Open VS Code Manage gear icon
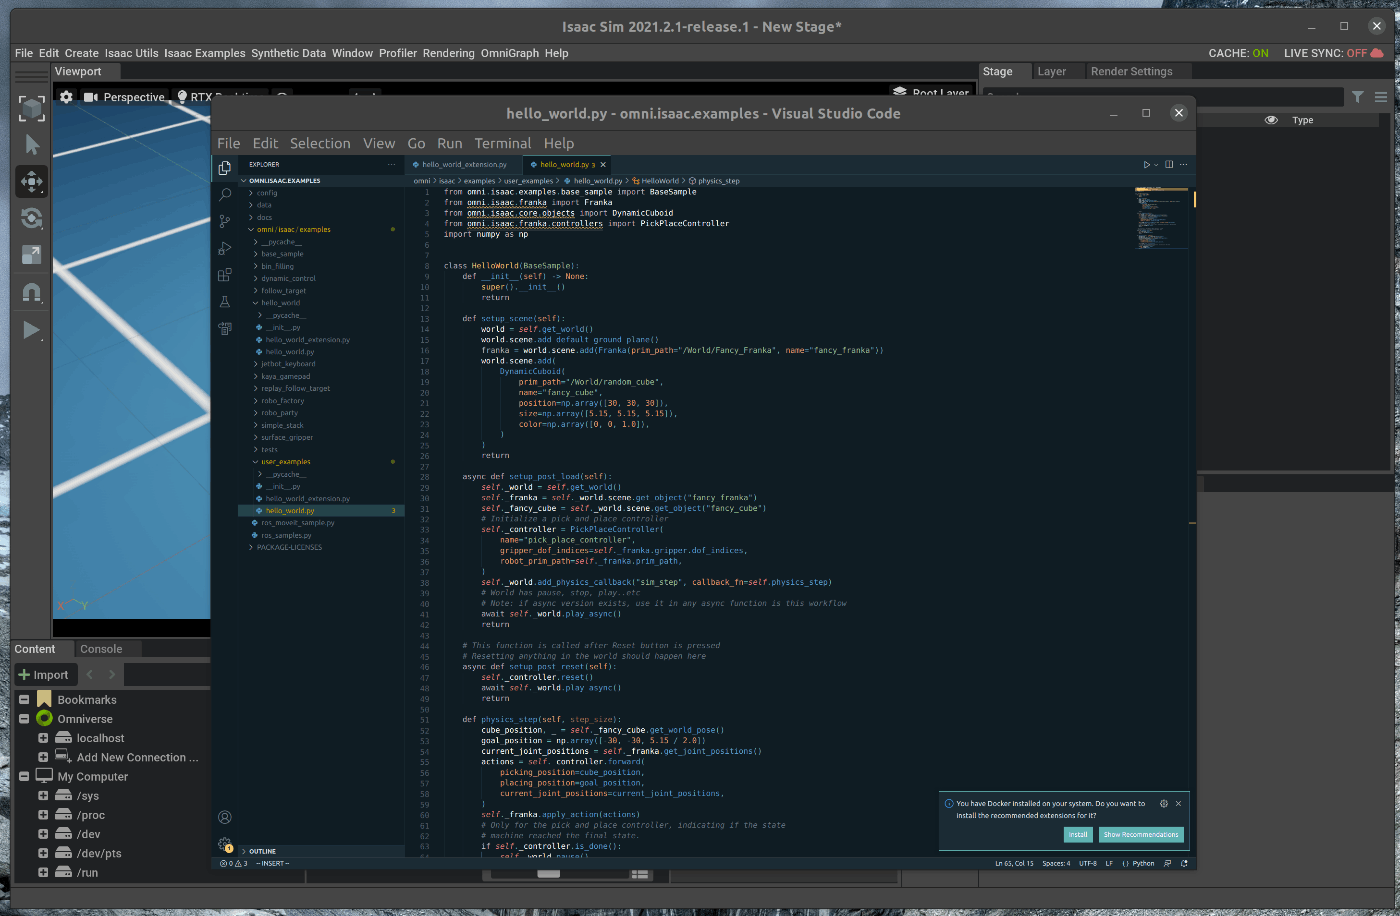Image resolution: width=1400 pixels, height=916 pixels. click(225, 844)
